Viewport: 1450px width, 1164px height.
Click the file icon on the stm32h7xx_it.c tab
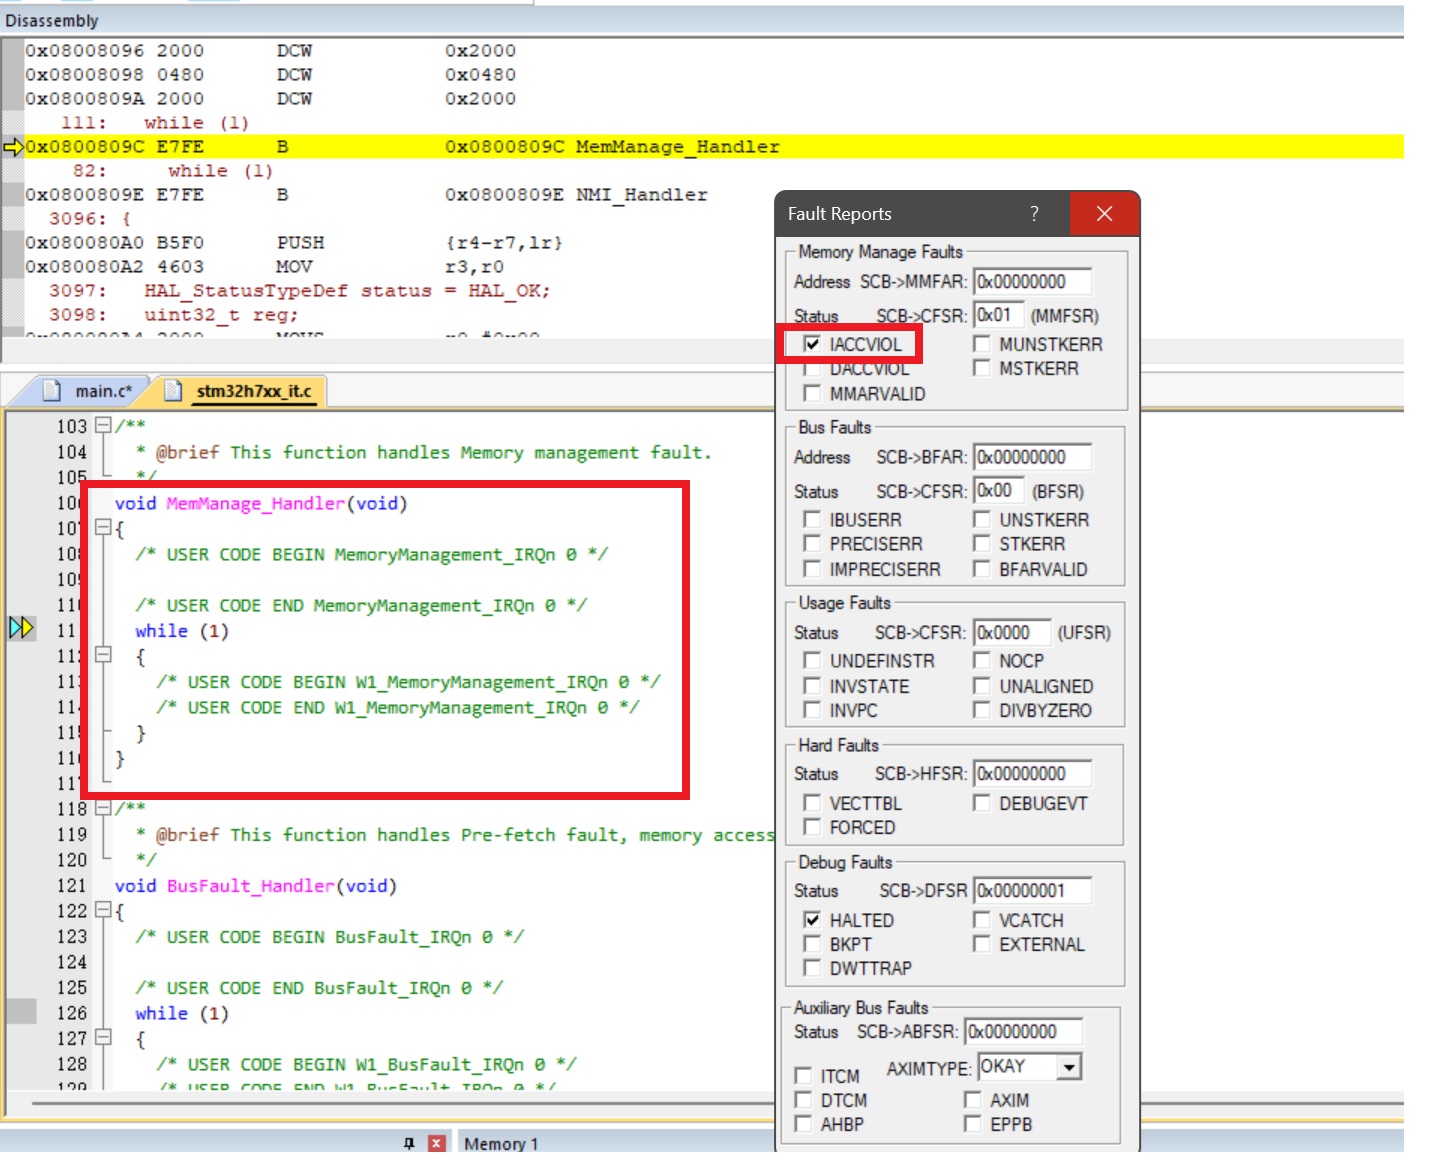tap(172, 391)
